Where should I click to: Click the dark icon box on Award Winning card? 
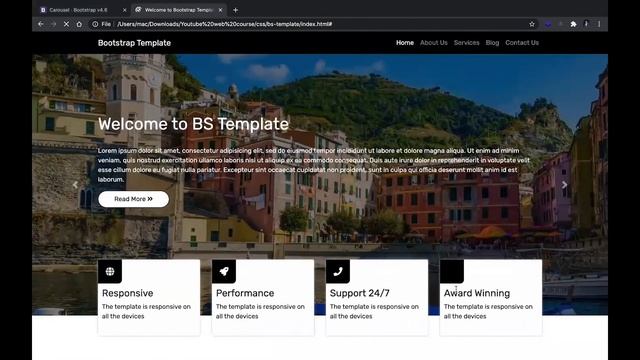pos(451,271)
